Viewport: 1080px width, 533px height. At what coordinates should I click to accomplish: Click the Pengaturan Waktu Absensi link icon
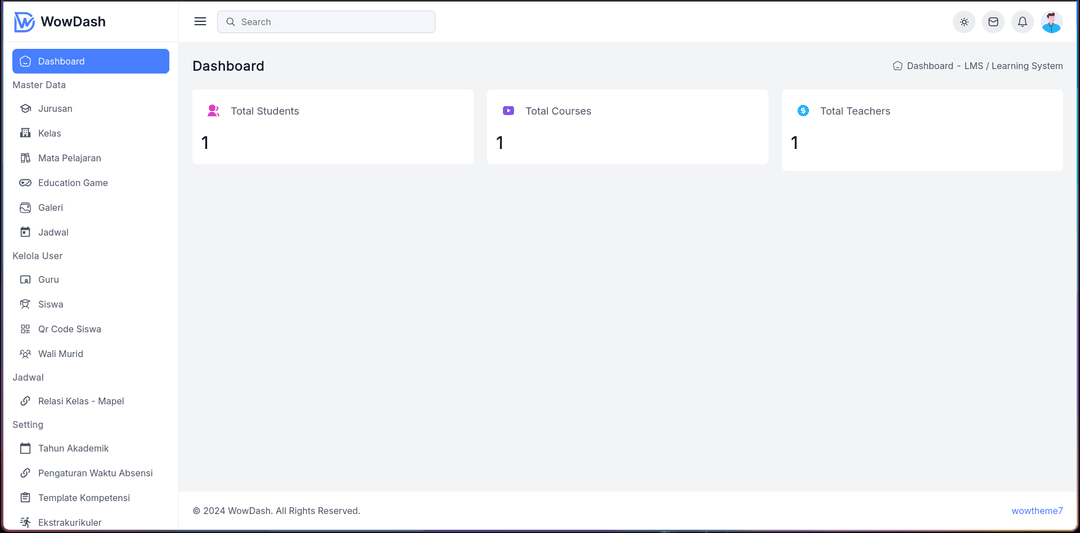(x=25, y=473)
